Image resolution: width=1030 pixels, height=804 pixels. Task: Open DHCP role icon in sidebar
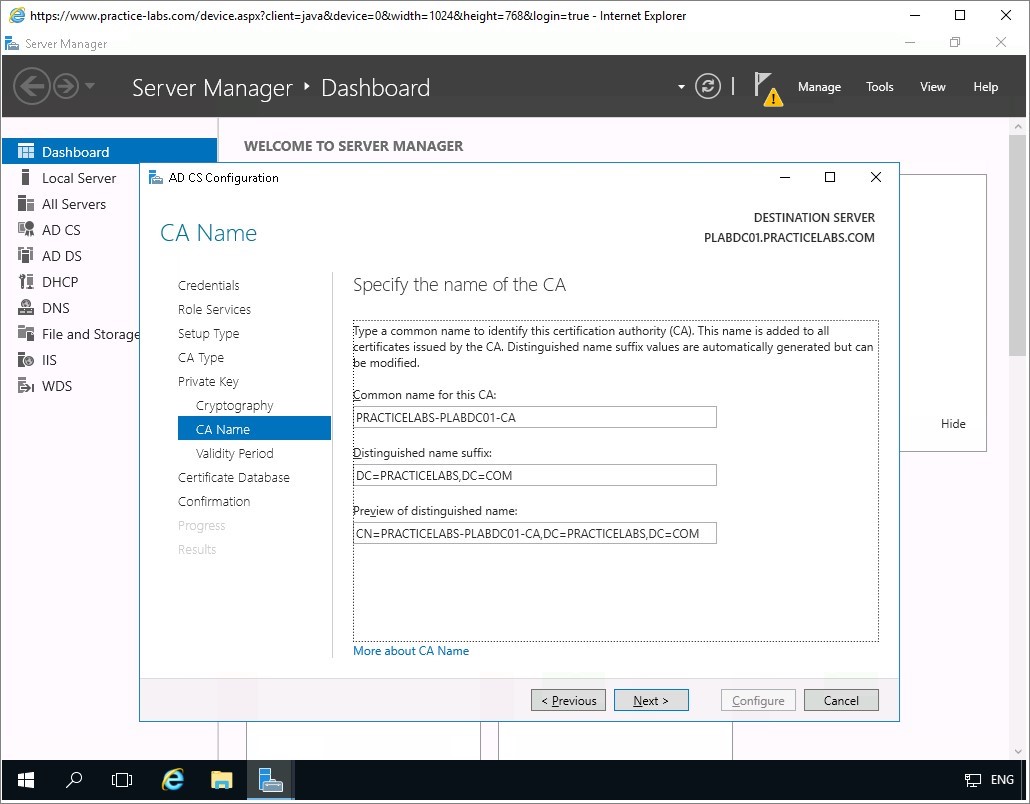[26, 282]
